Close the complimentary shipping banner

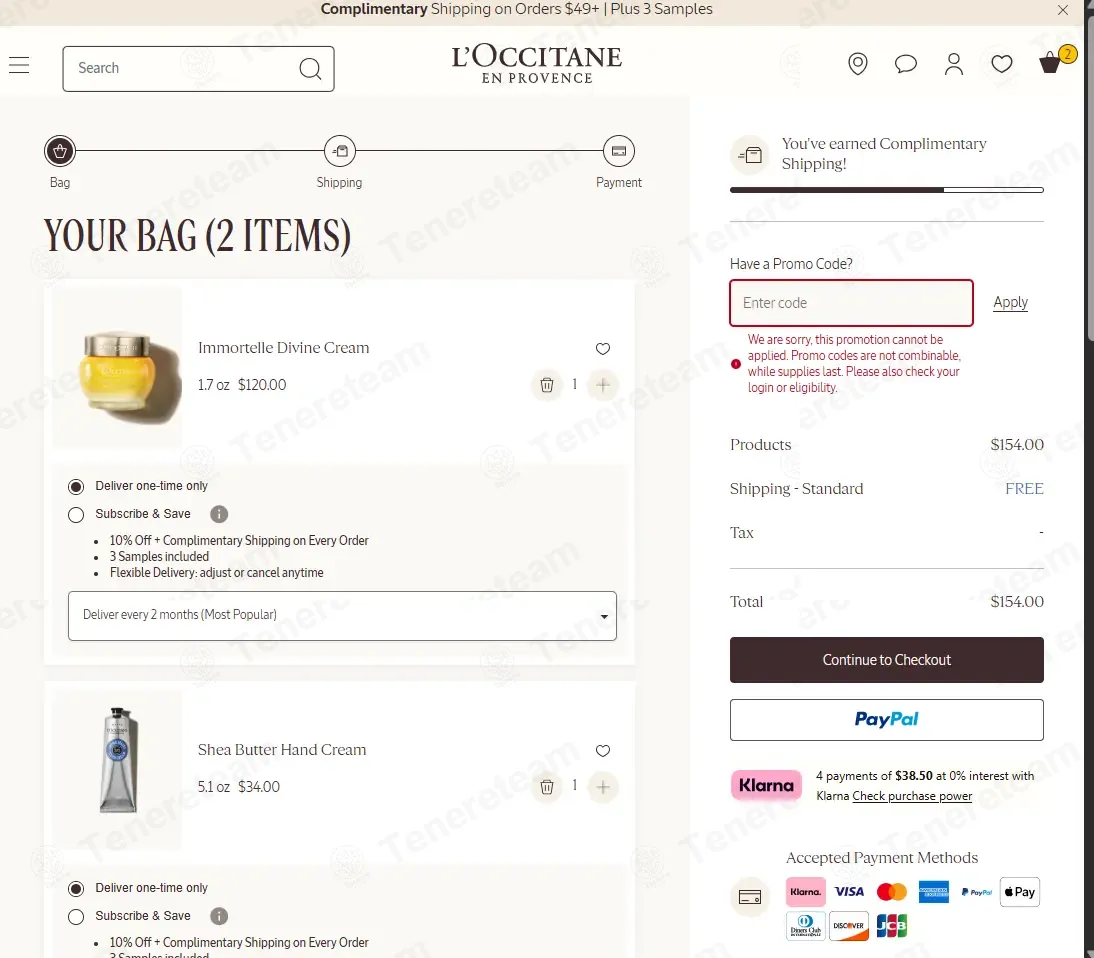(x=1063, y=10)
